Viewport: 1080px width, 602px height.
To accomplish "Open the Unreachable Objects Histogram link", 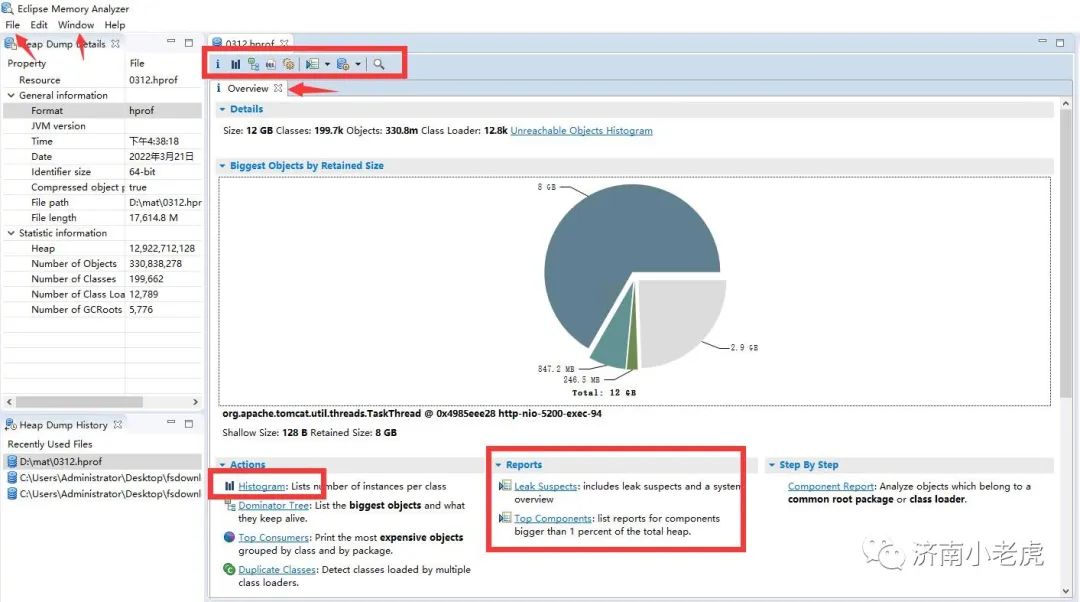I will pyautogui.click(x=581, y=130).
